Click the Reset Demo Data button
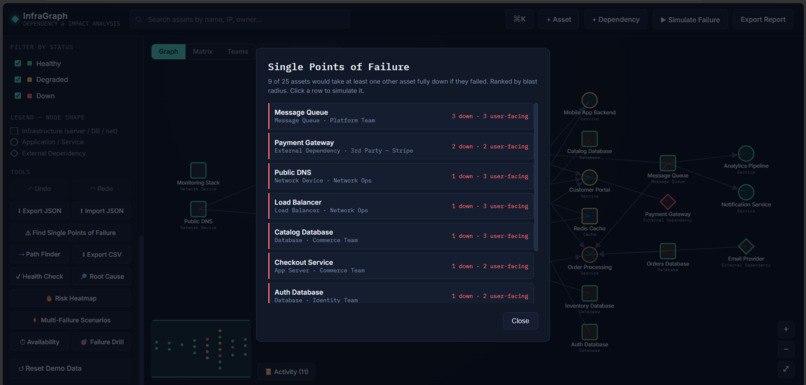This screenshot has height=385, width=806. tap(70, 369)
